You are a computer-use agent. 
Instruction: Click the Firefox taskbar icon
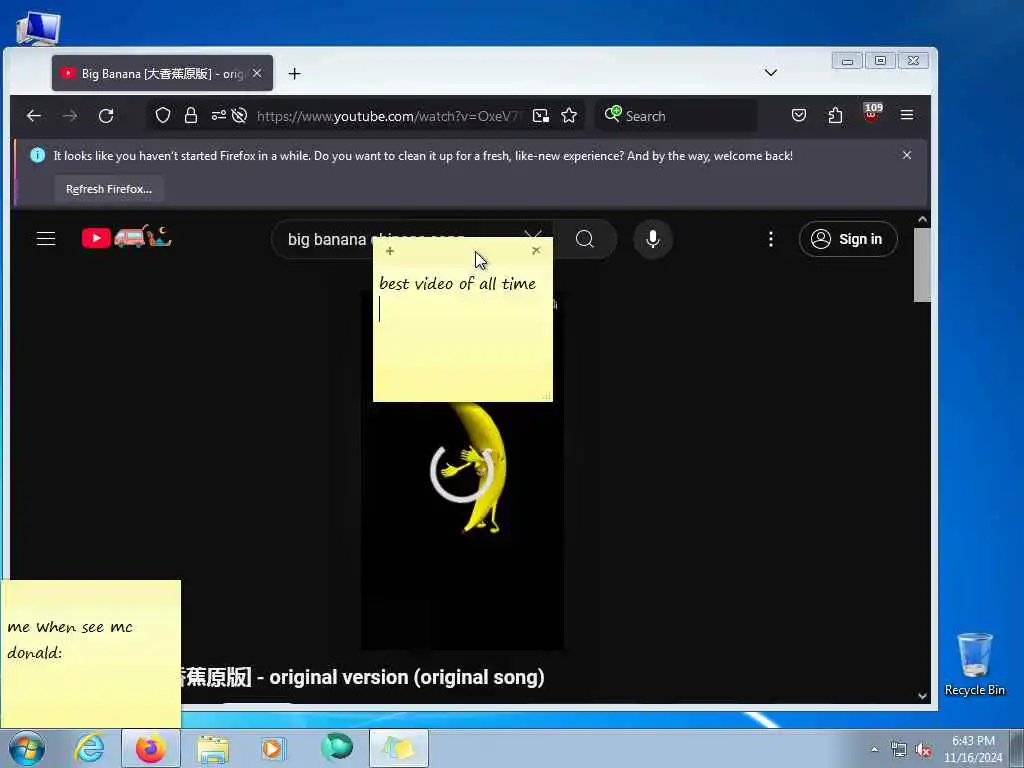tap(151, 748)
